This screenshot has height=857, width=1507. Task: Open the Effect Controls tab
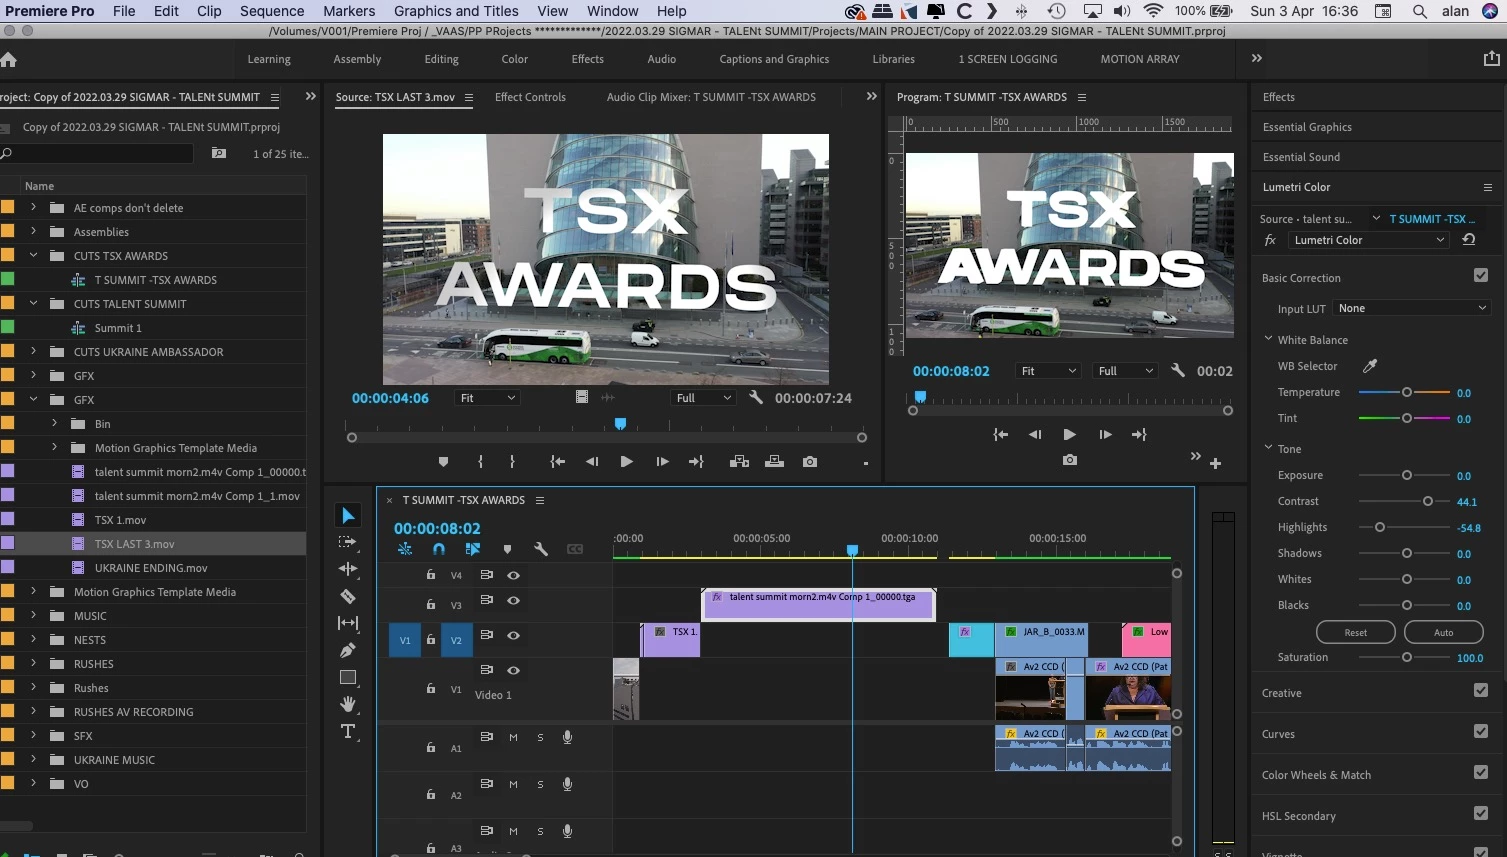coord(530,97)
